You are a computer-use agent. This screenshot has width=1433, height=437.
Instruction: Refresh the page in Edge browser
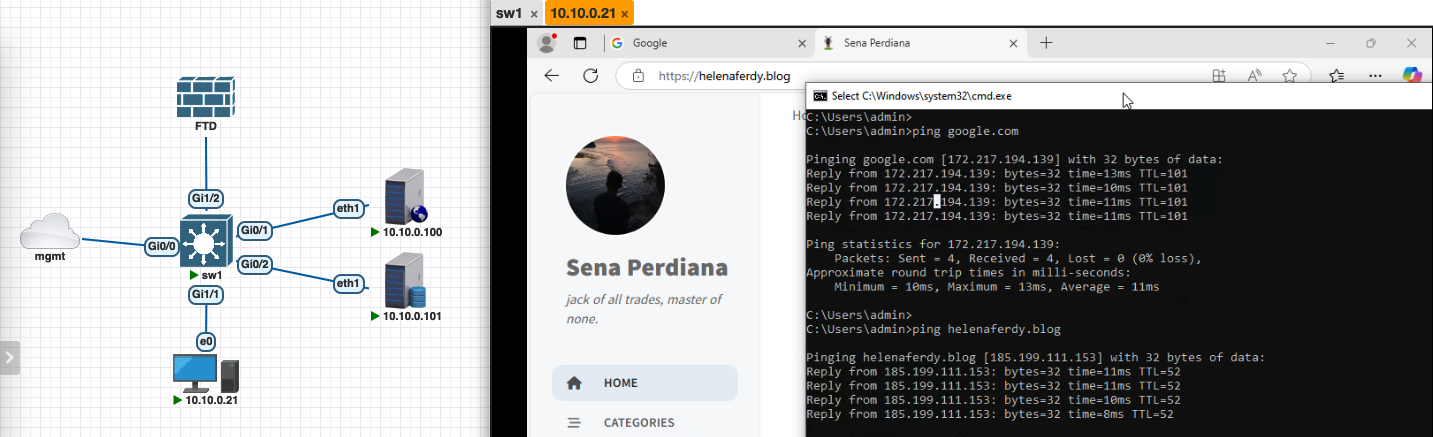click(x=590, y=76)
